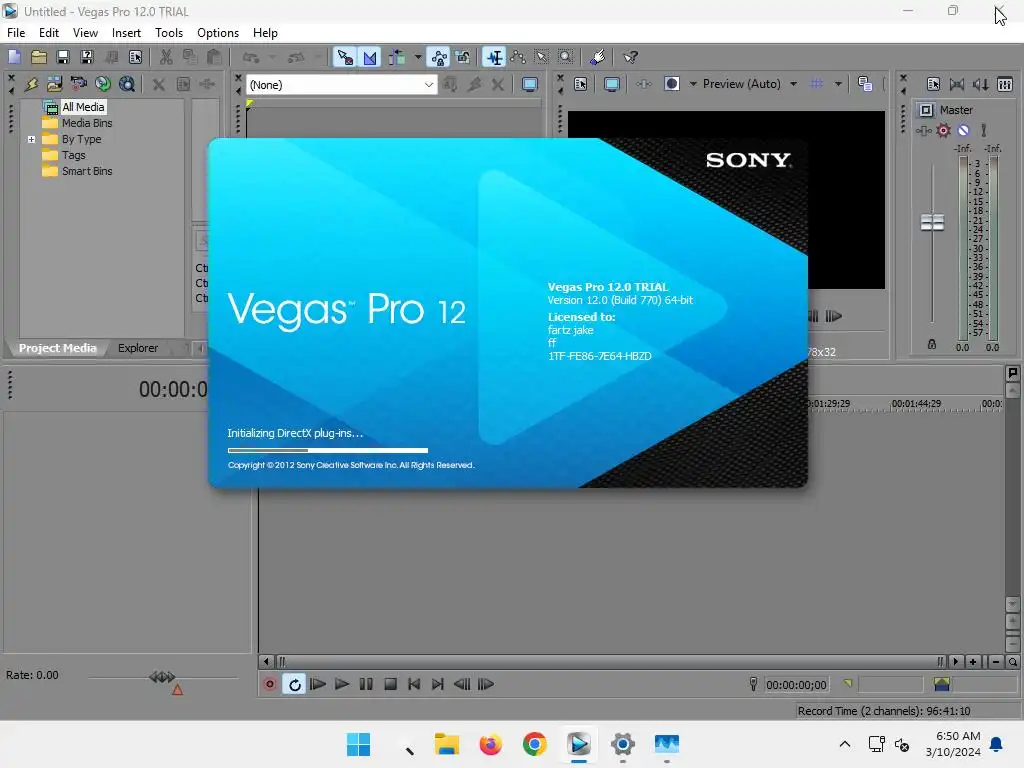Toggle Auto Ripple button
The image size is (1024, 768).
coord(396,57)
